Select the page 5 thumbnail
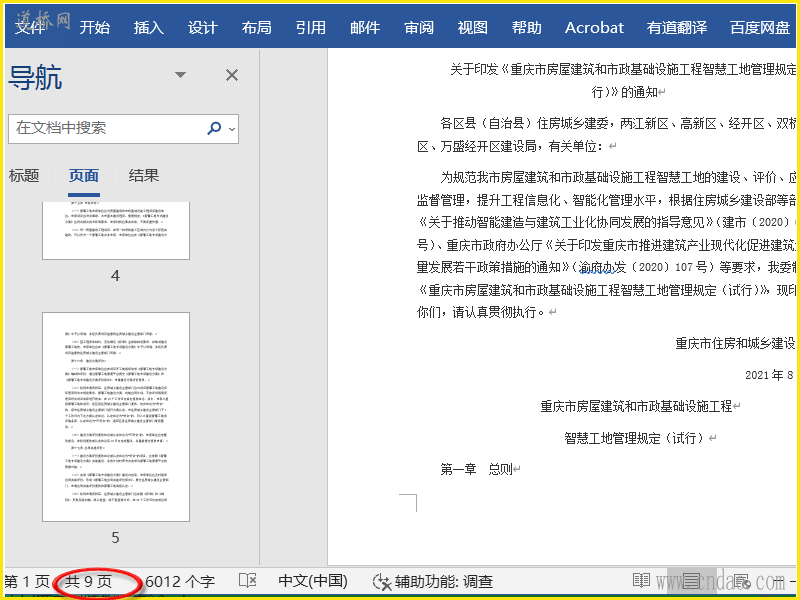Screen dimensions: 800x600 pos(116,417)
